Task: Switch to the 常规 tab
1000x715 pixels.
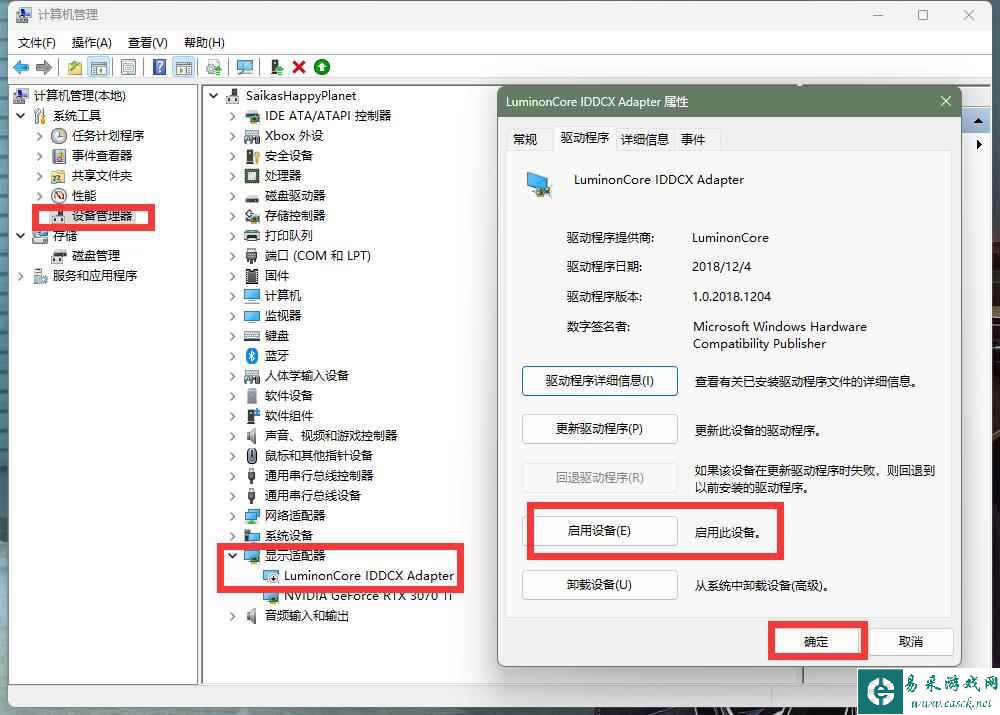Action: (x=525, y=139)
